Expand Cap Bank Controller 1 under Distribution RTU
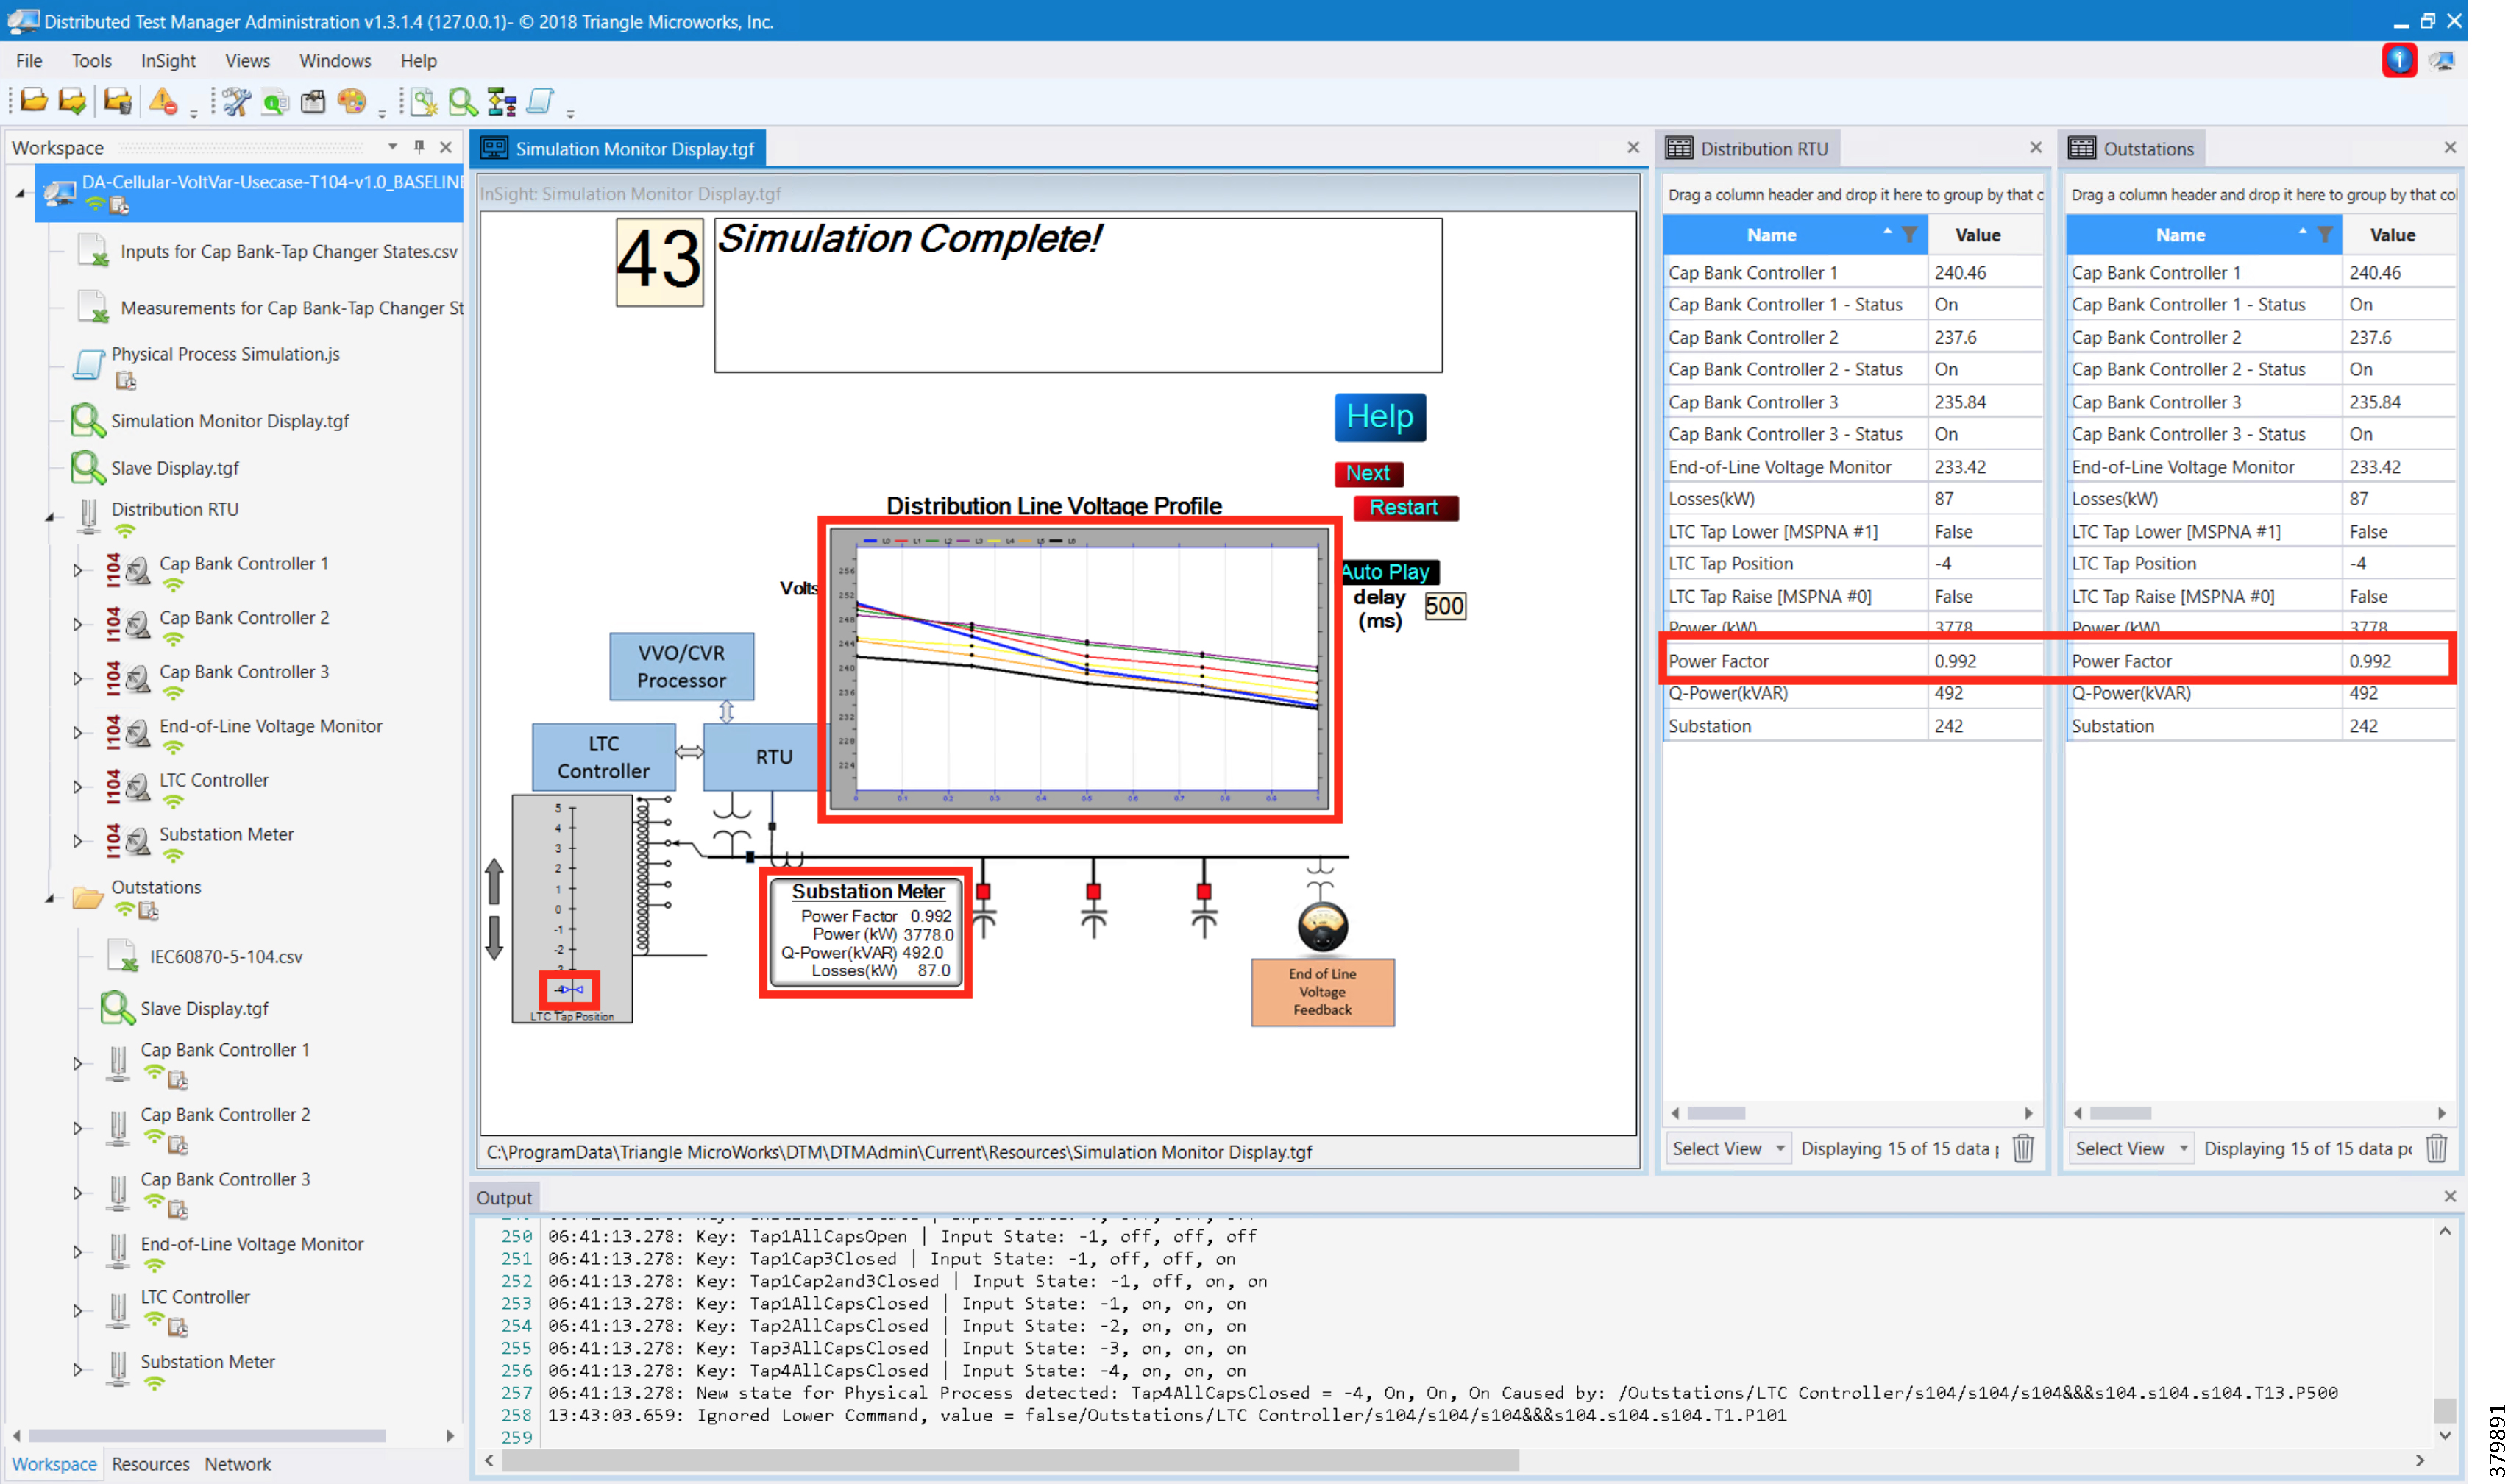 (x=77, y=570)
